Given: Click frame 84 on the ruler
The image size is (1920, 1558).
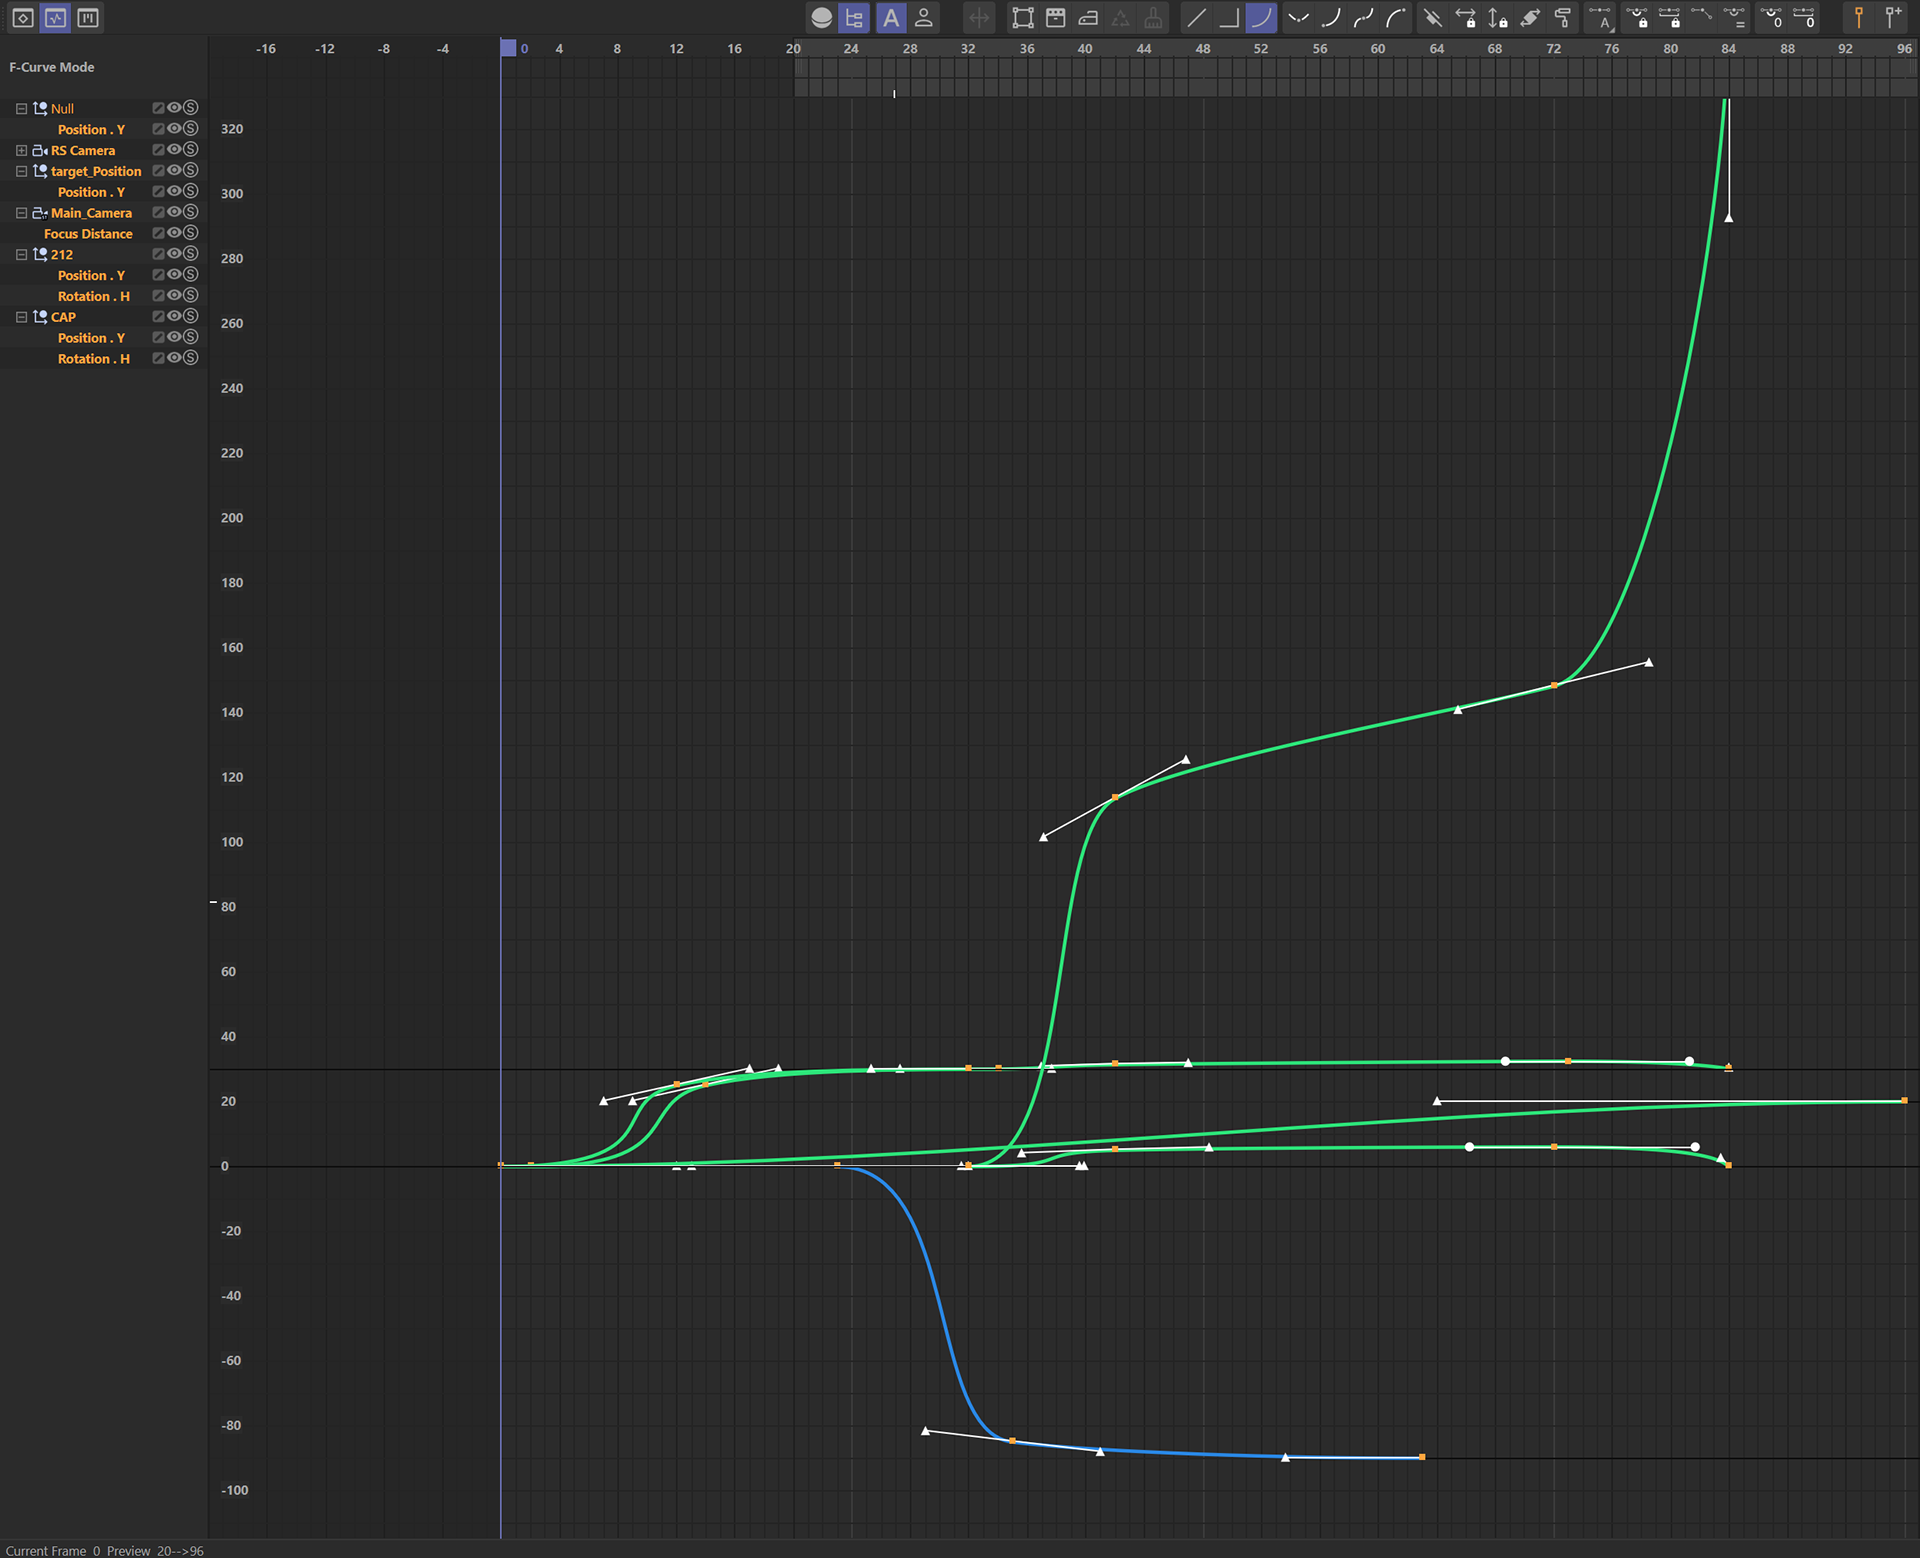Looking at the screenshot, I should [x=1728, y=48].
